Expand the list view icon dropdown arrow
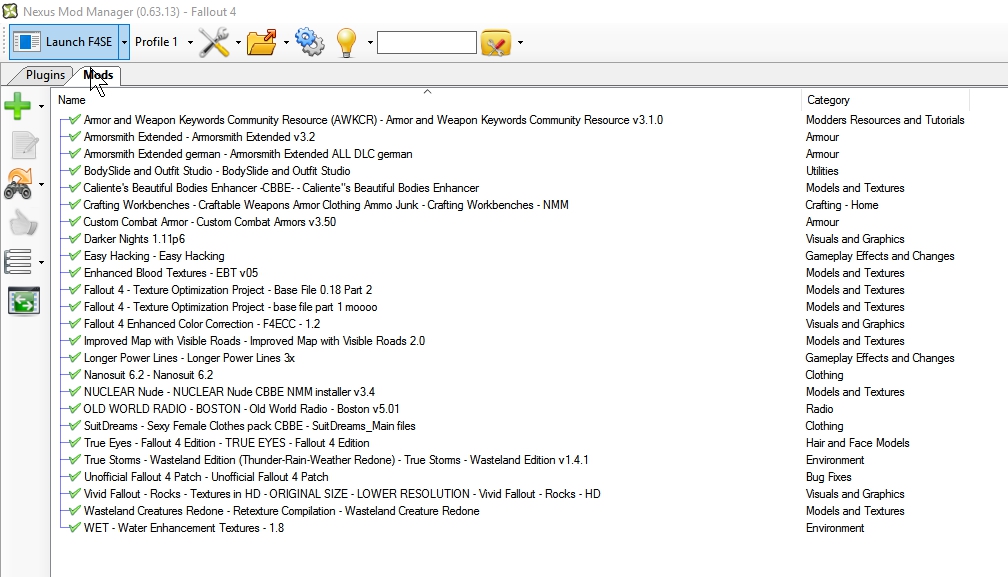The width and height of the screenshot is (1008, 577). coord(41,262)
